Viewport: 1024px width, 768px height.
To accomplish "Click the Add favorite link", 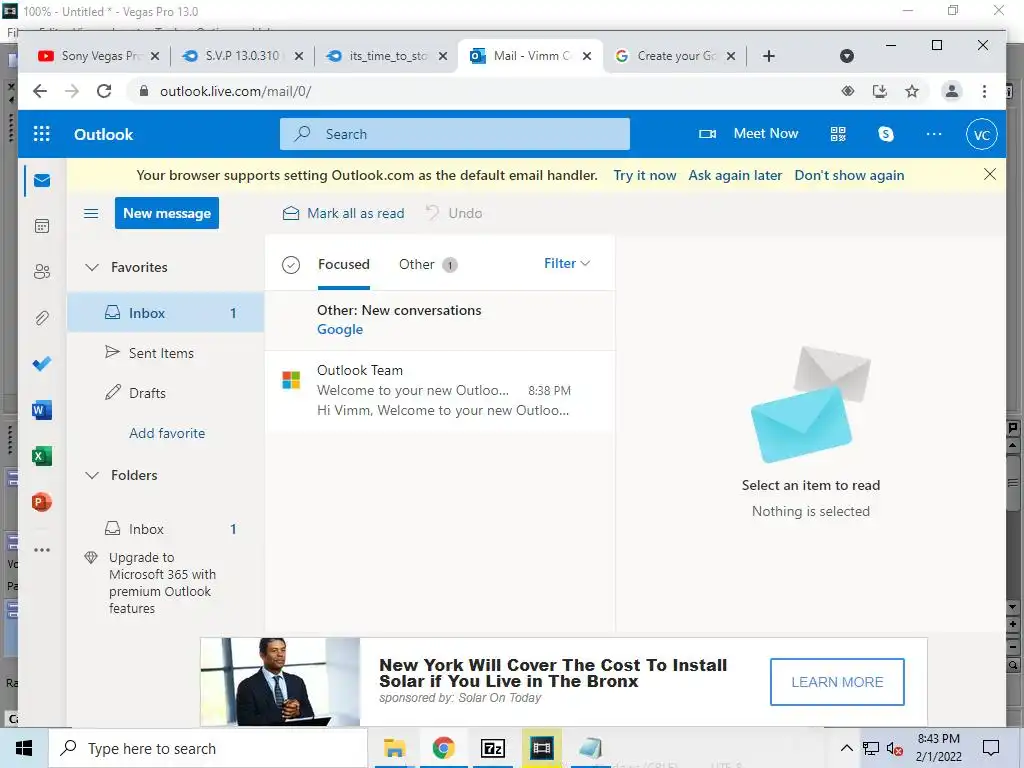I will point(167,433).
